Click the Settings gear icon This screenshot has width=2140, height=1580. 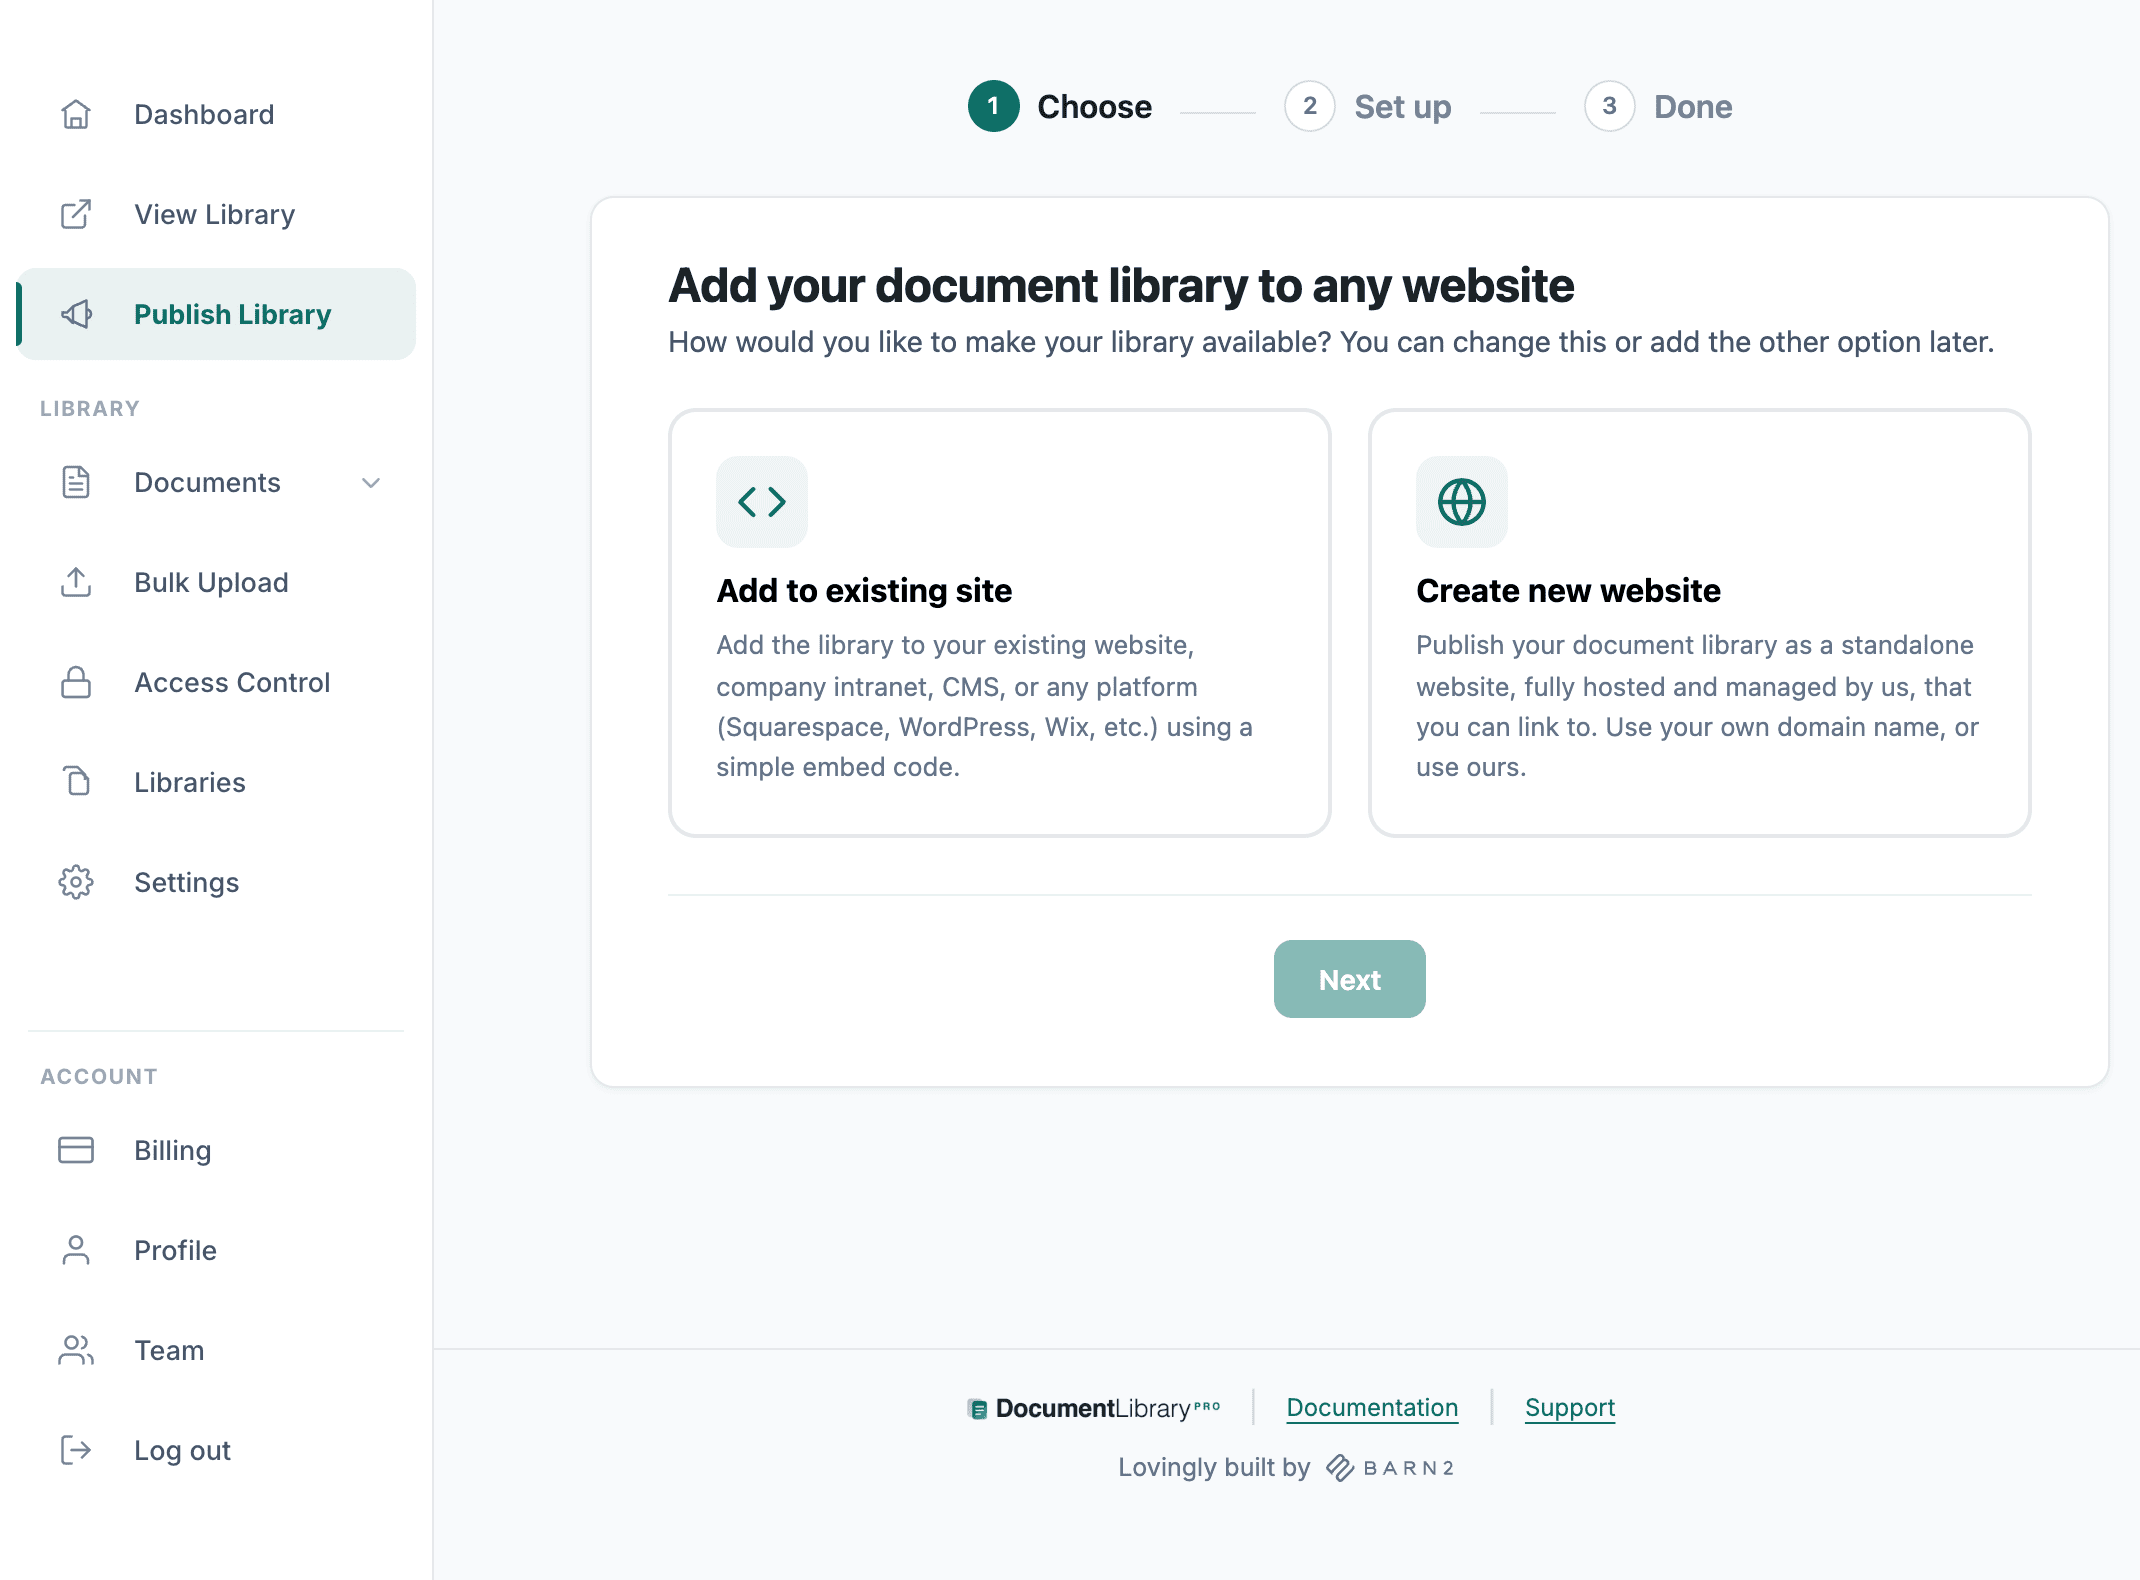76,882
